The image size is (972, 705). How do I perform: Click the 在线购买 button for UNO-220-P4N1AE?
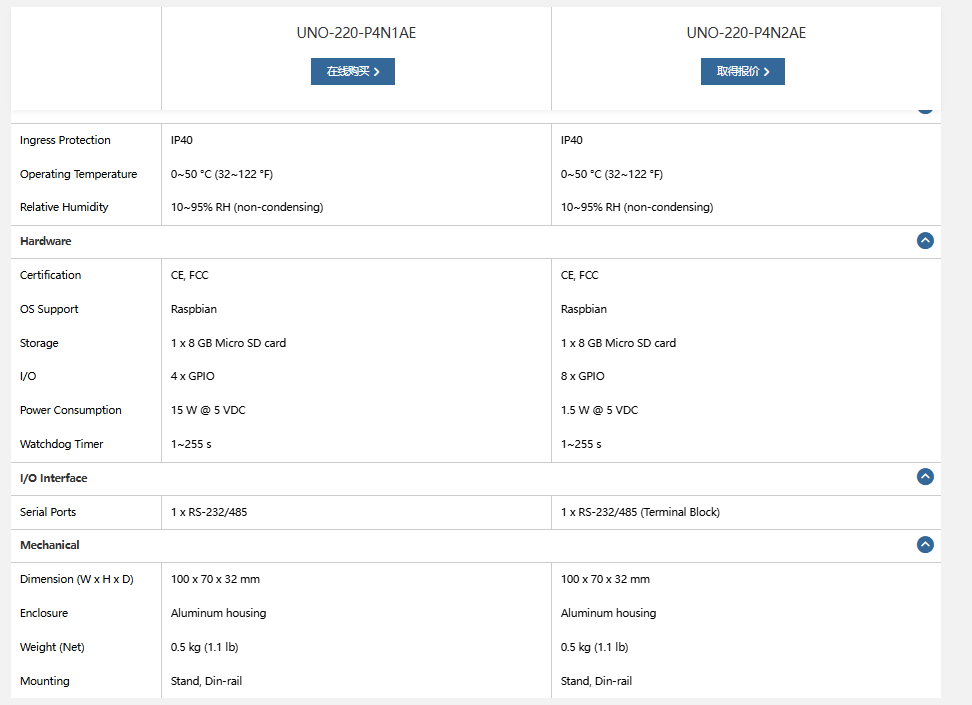[353, 71]
